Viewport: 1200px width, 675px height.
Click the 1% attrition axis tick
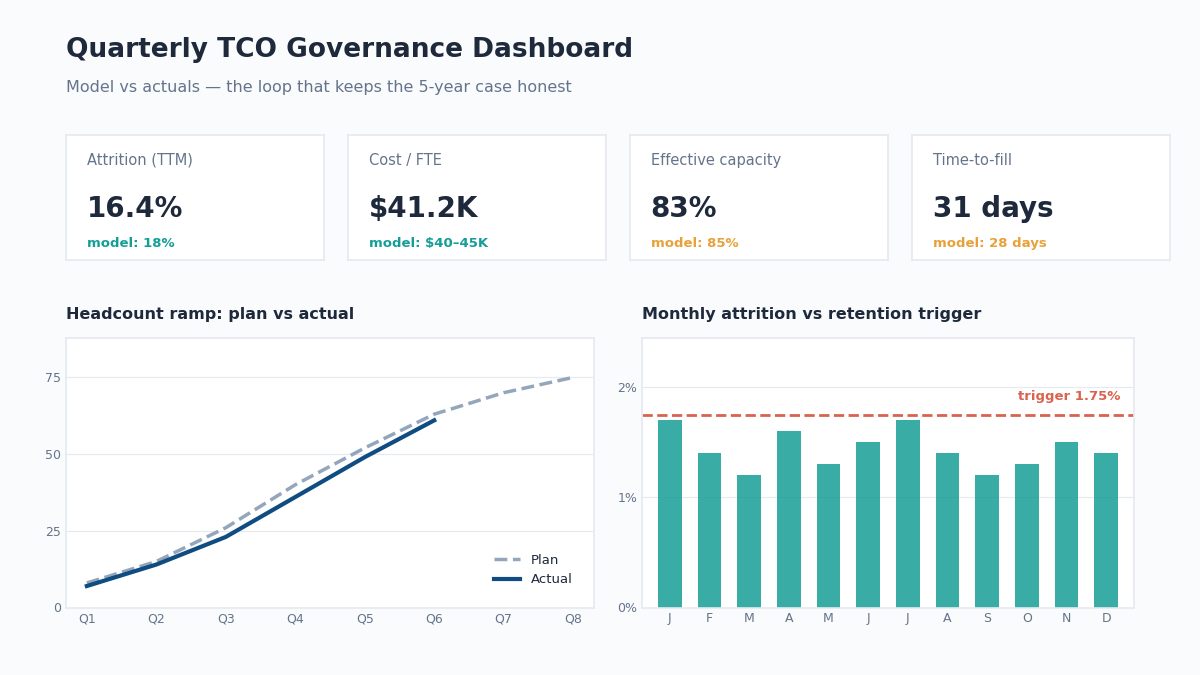tap(627, 497)
